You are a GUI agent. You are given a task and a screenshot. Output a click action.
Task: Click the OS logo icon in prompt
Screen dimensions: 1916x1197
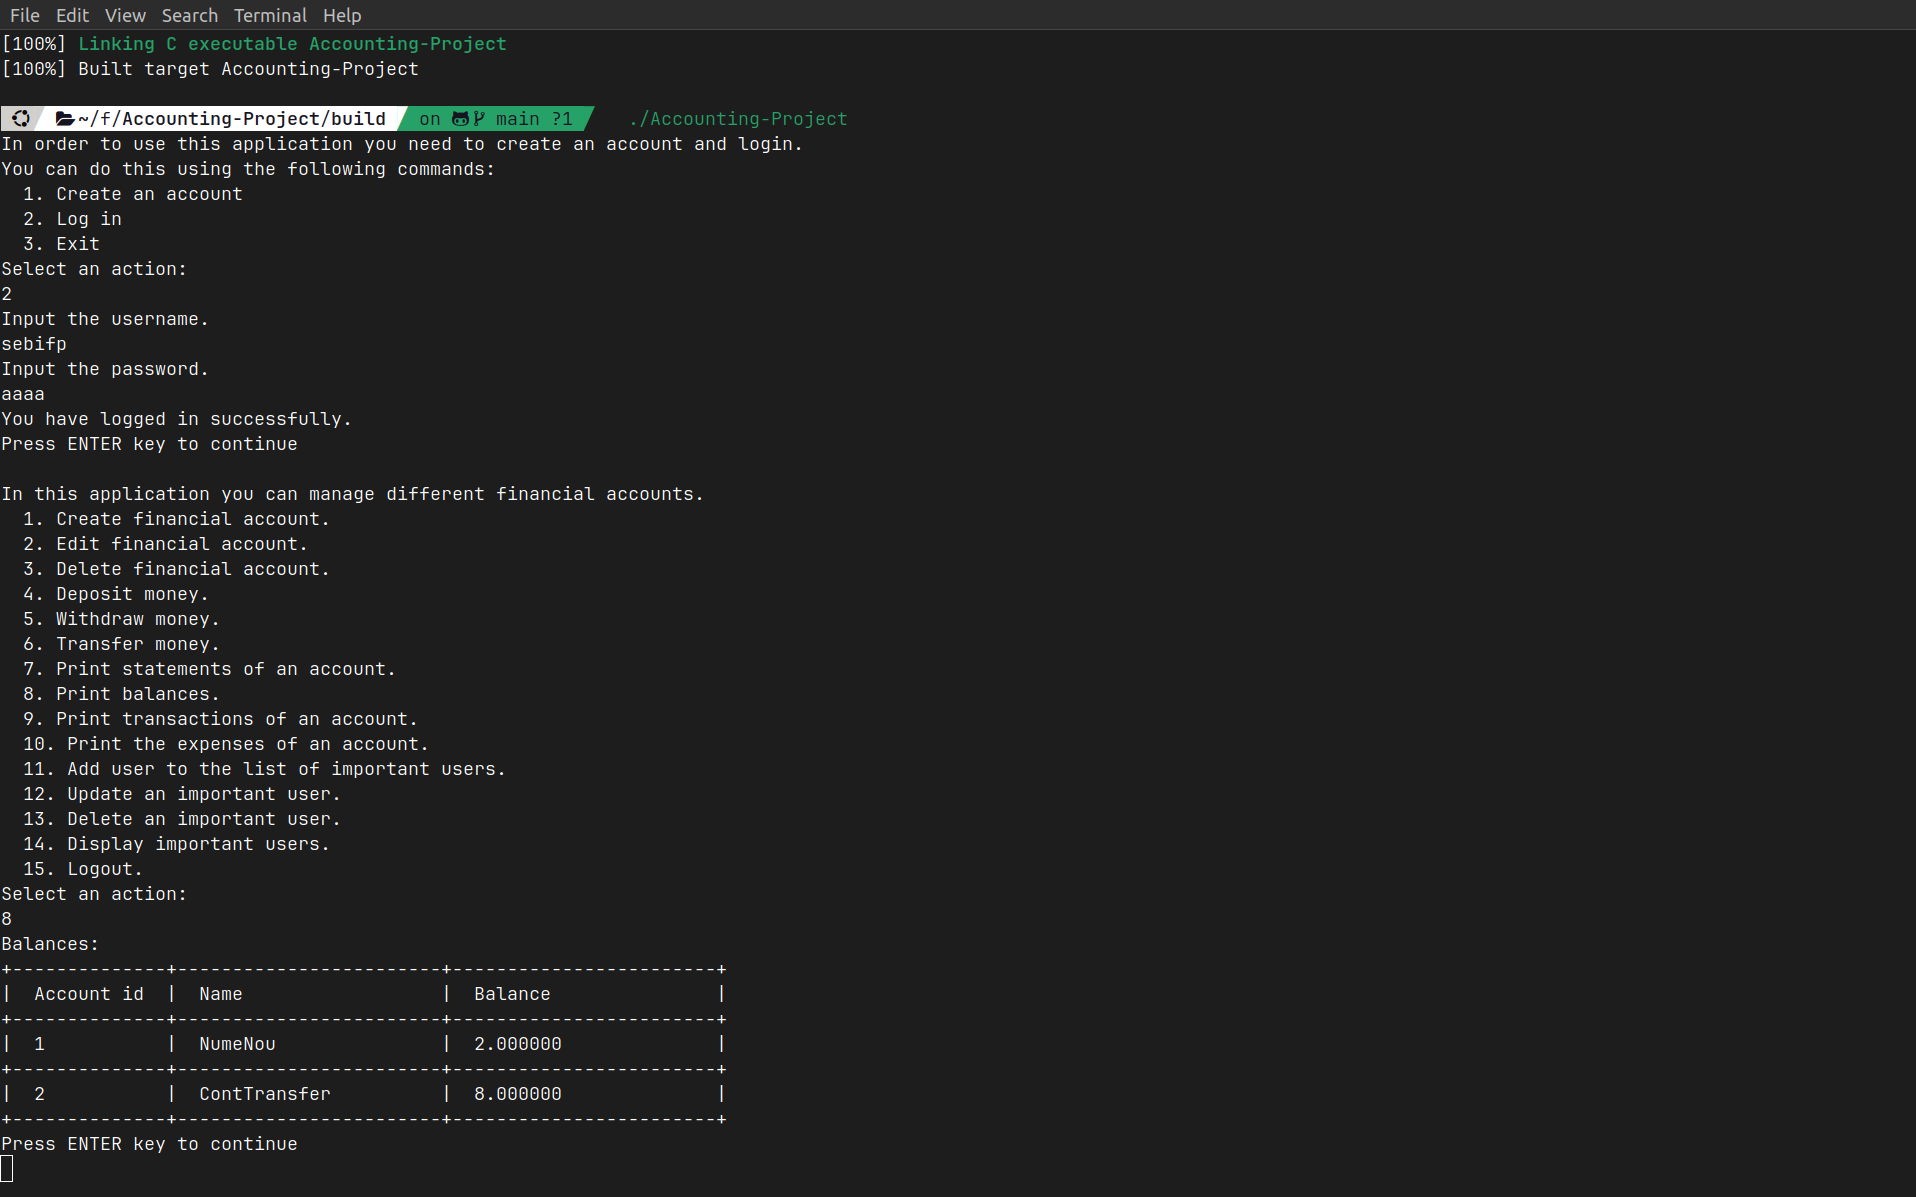[x=20, y=119]
